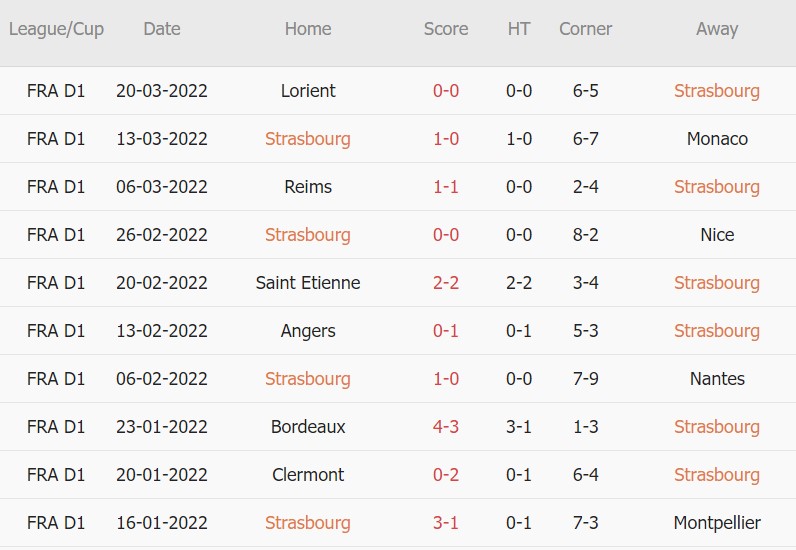Open Clermont team link
The height and width of the screenshot is (550, 796).
click(x=308, y=475)
